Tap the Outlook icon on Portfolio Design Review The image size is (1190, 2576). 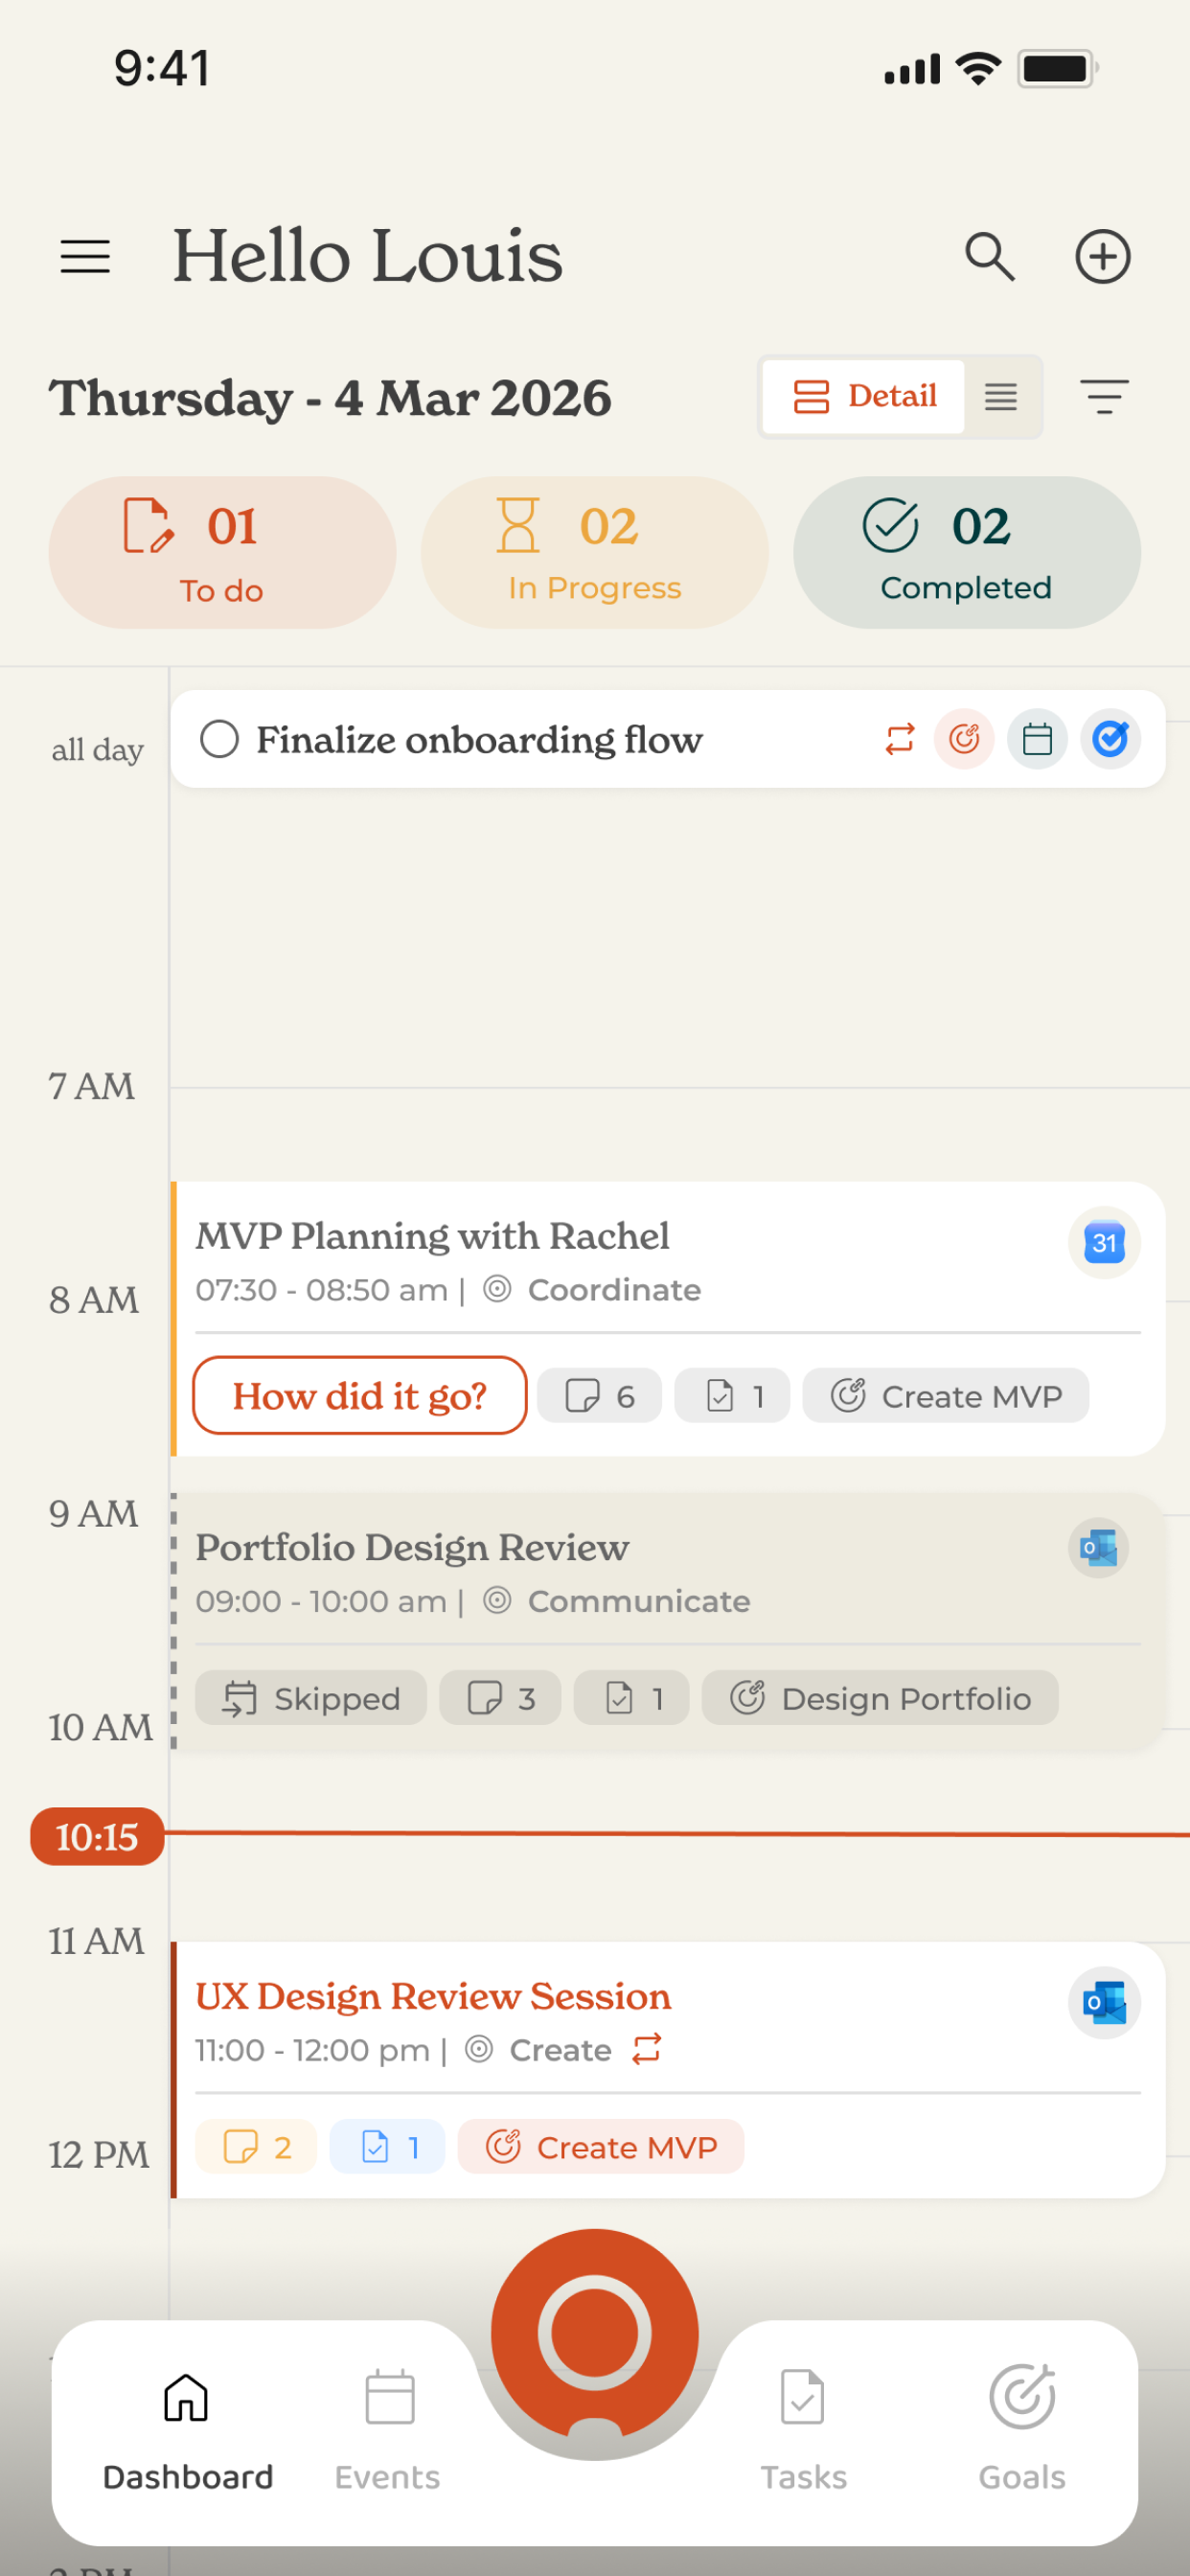point(1099,1548)
